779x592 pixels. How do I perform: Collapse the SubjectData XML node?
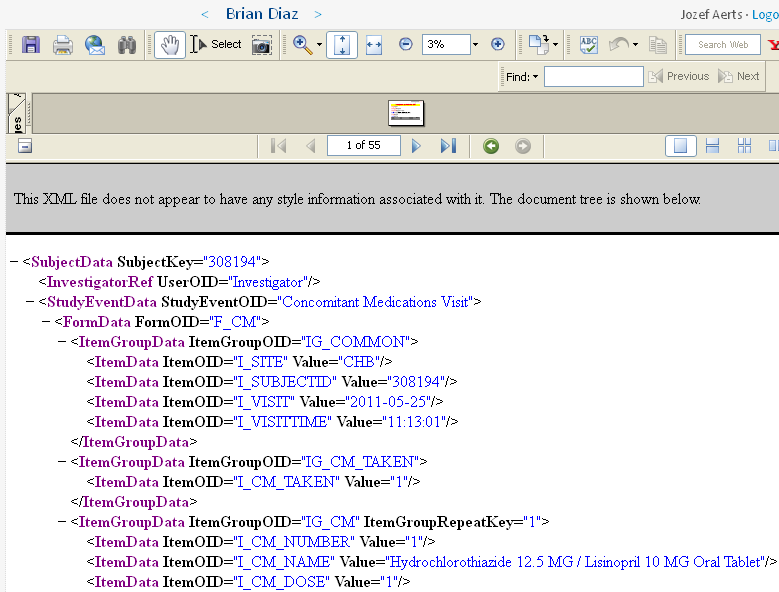(14, 262)
